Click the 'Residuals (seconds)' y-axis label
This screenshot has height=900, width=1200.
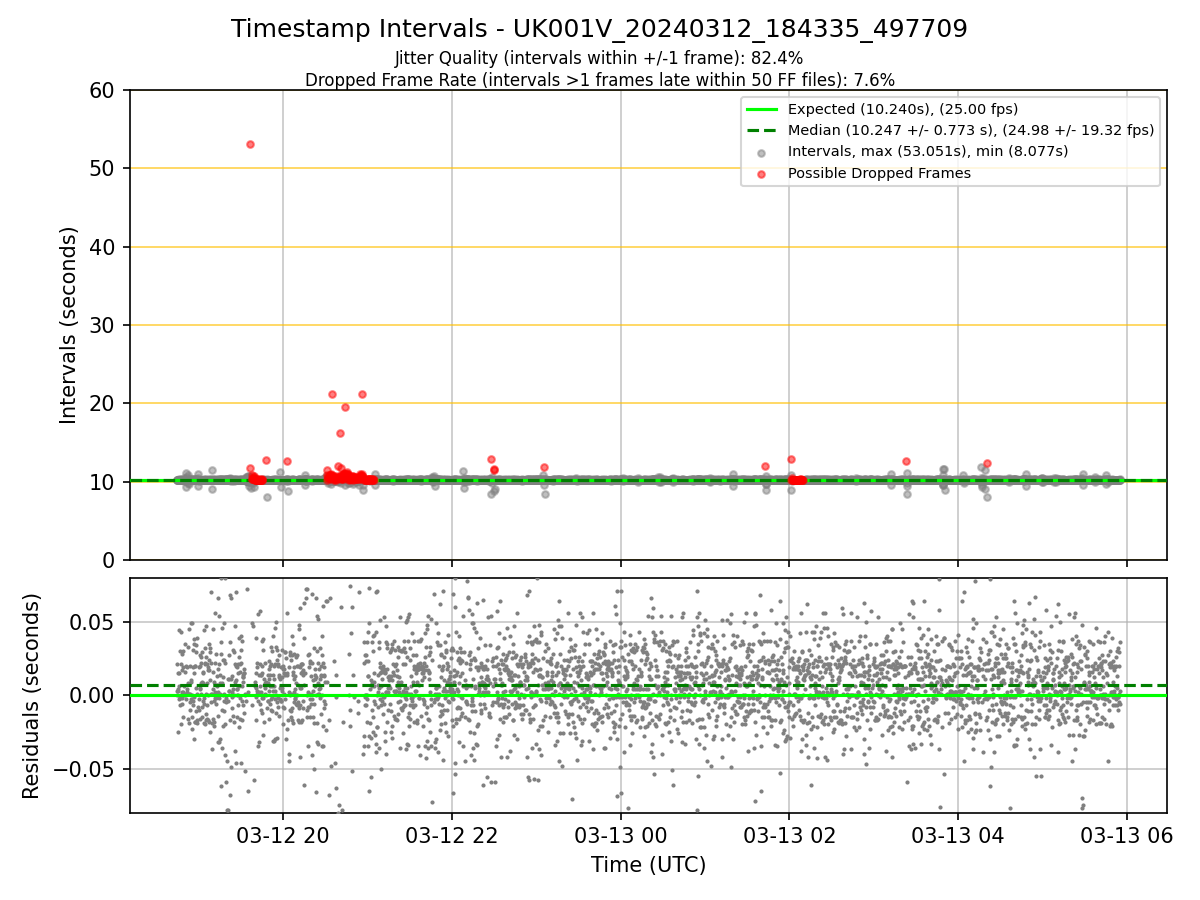[x=32, y=696]
